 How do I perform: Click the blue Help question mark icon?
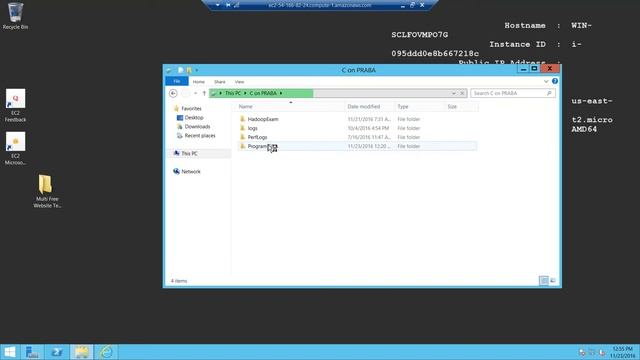click(555, 81)
